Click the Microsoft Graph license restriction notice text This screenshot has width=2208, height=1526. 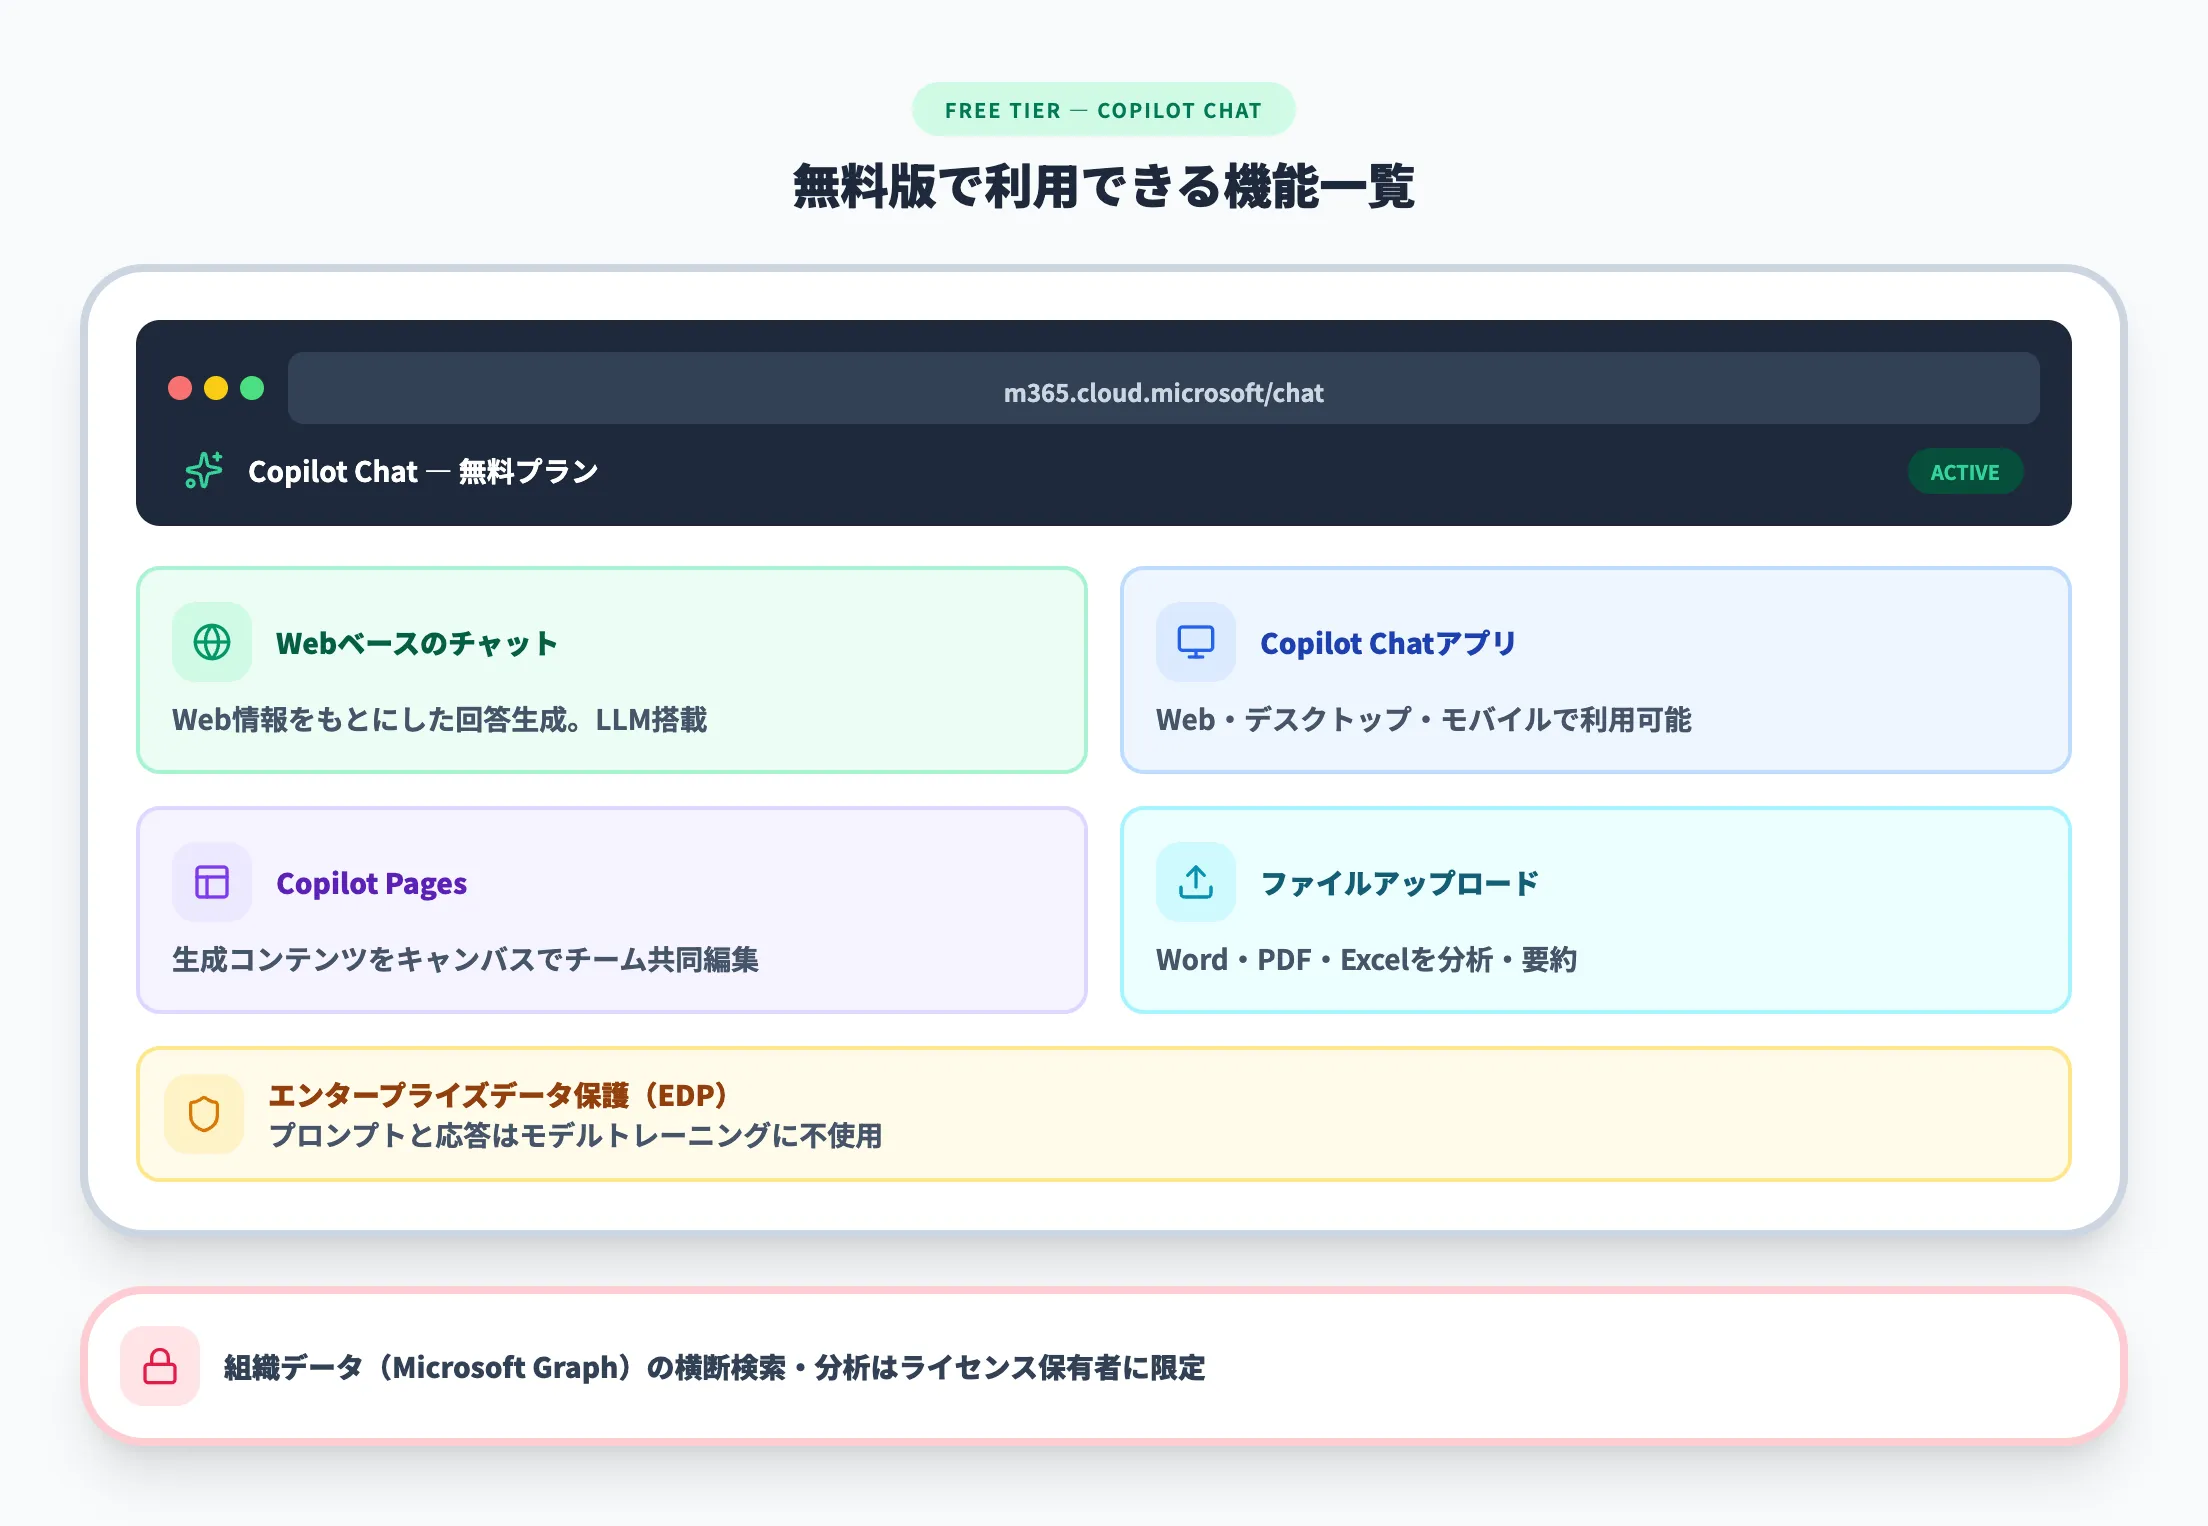click(x=715, y=1367)
